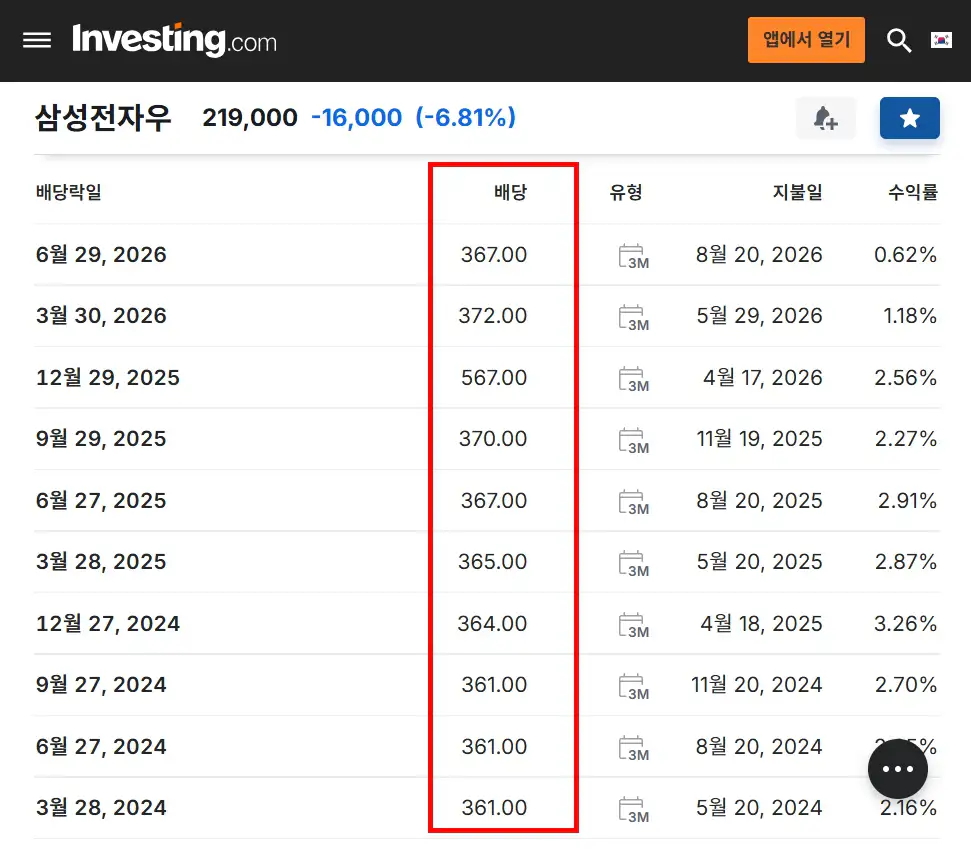Click the 3M type icon for 12월 27, 2024

click(x=634, y=625)
